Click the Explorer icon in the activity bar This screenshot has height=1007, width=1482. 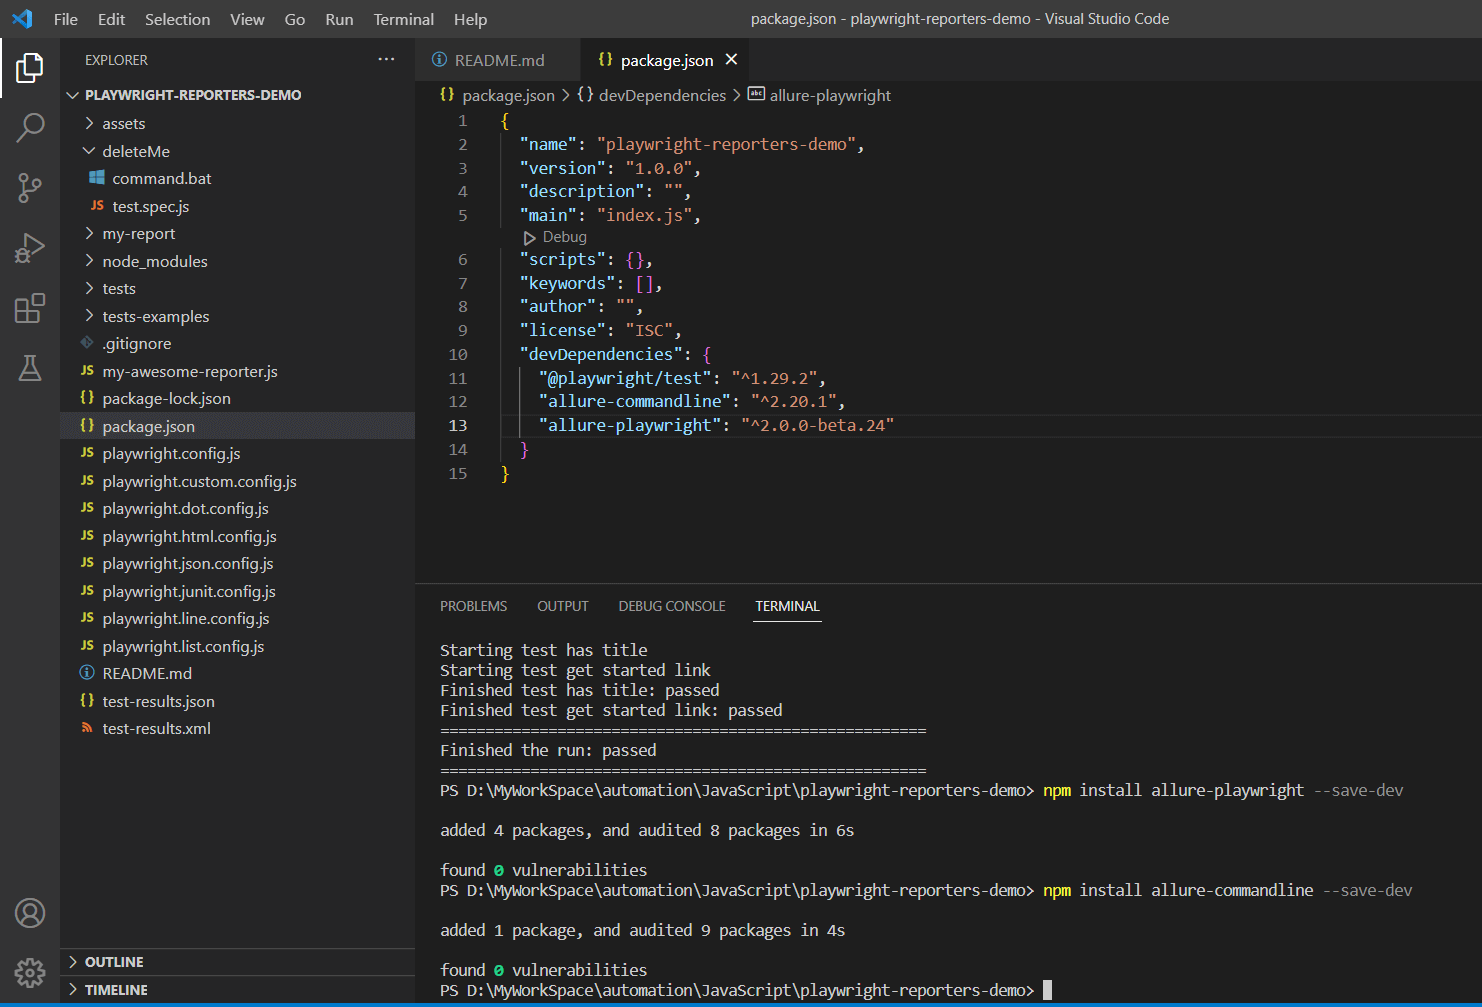coord(30,67)
